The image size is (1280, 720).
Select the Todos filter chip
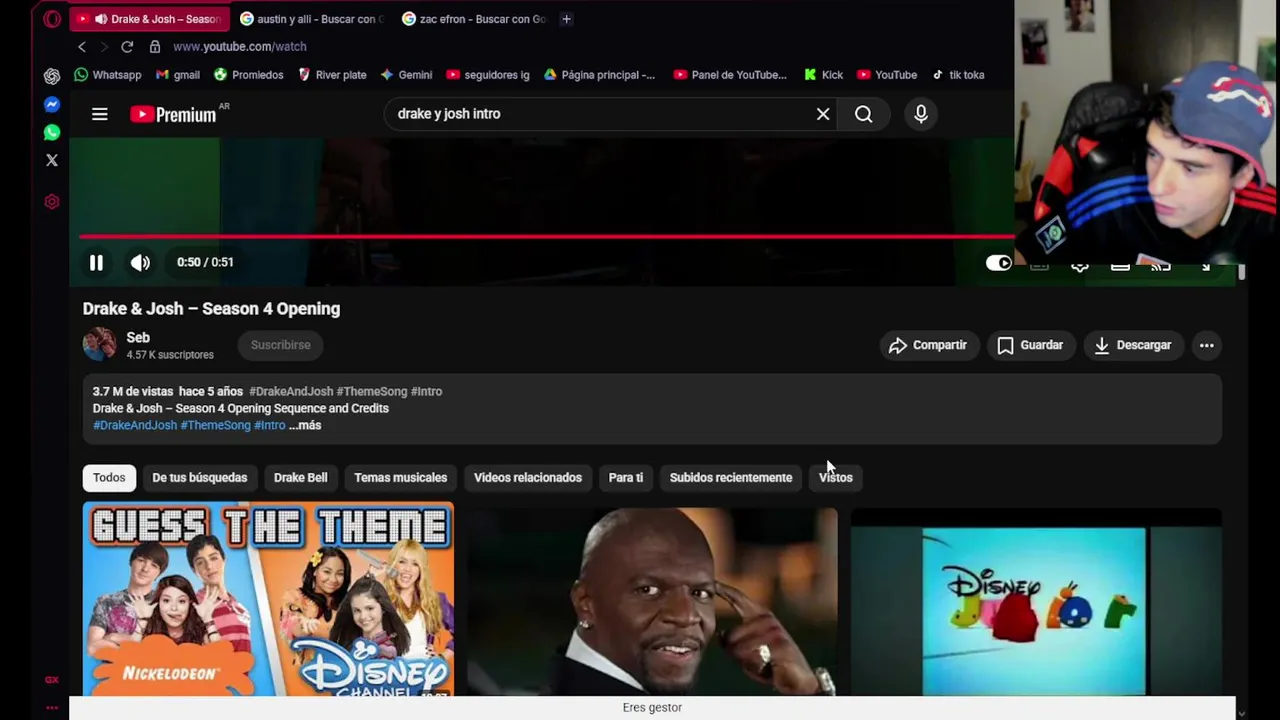(109, 478)
